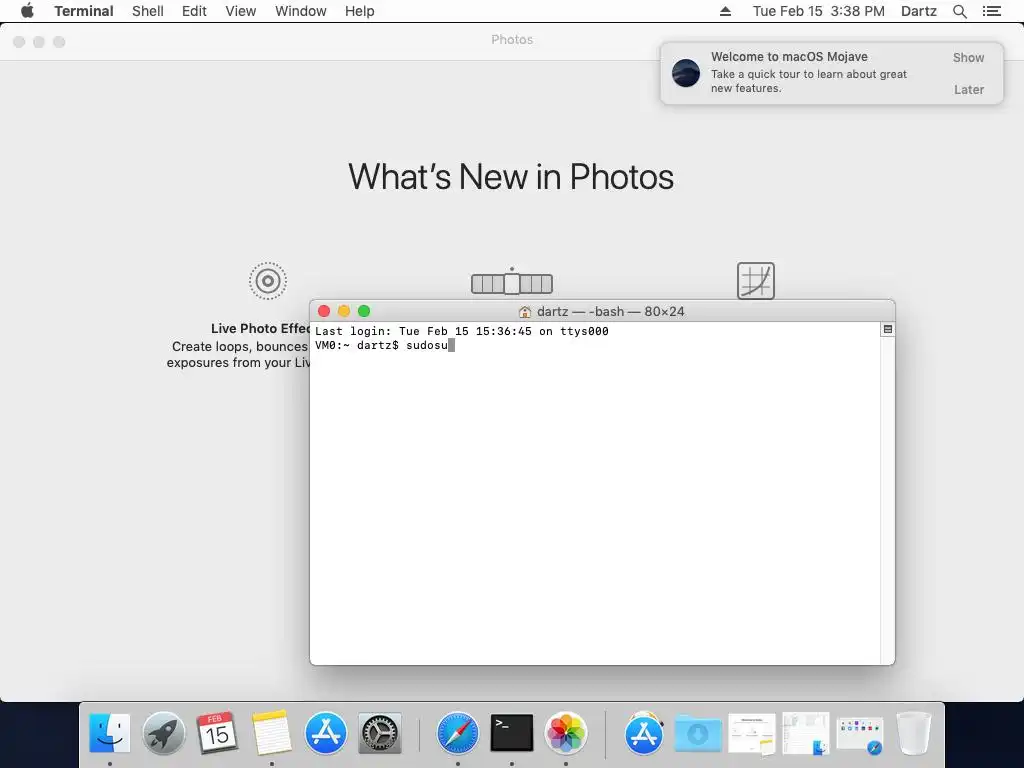Restore the minimized Notes window thumbnail

click(752, 733)
